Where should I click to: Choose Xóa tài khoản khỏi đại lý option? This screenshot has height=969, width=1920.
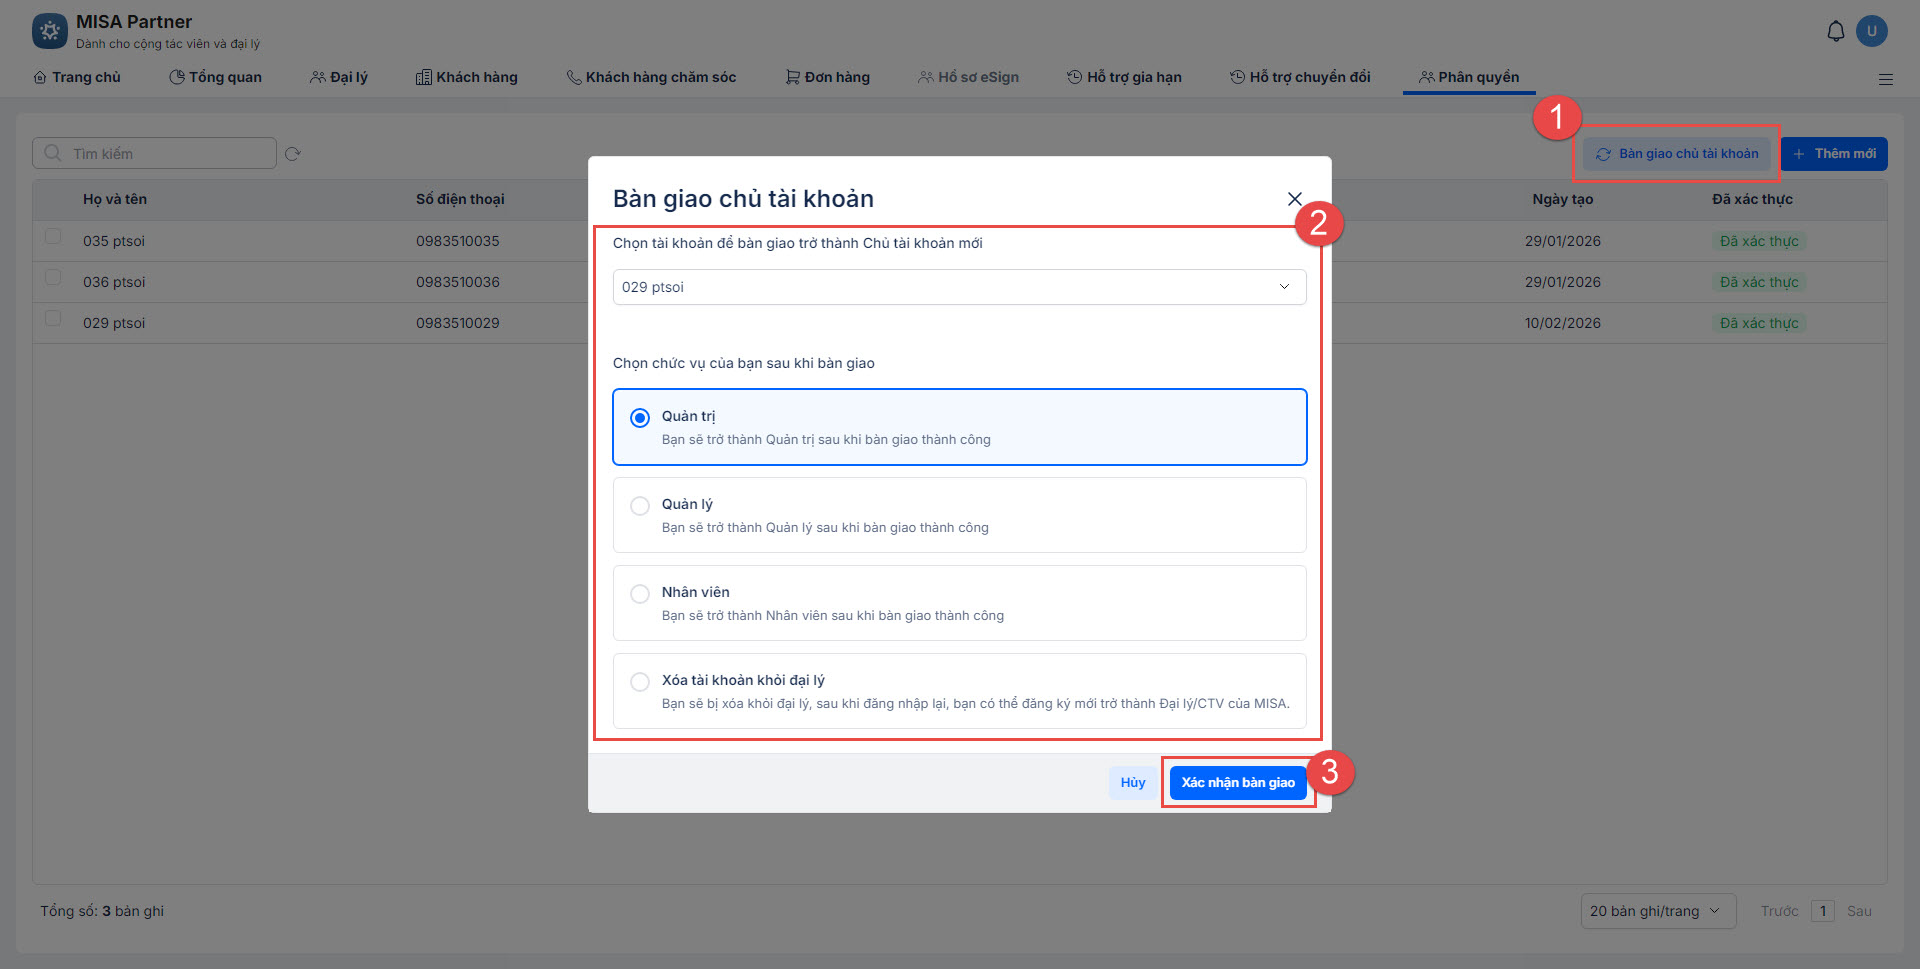coord(640,682)
